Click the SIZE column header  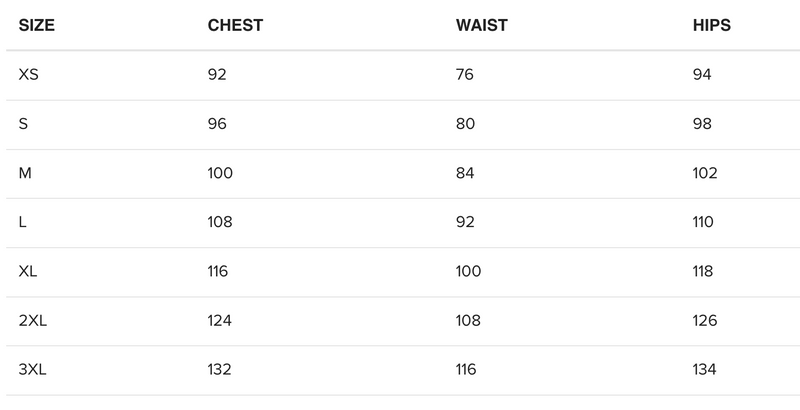click(x=36, y=26)
